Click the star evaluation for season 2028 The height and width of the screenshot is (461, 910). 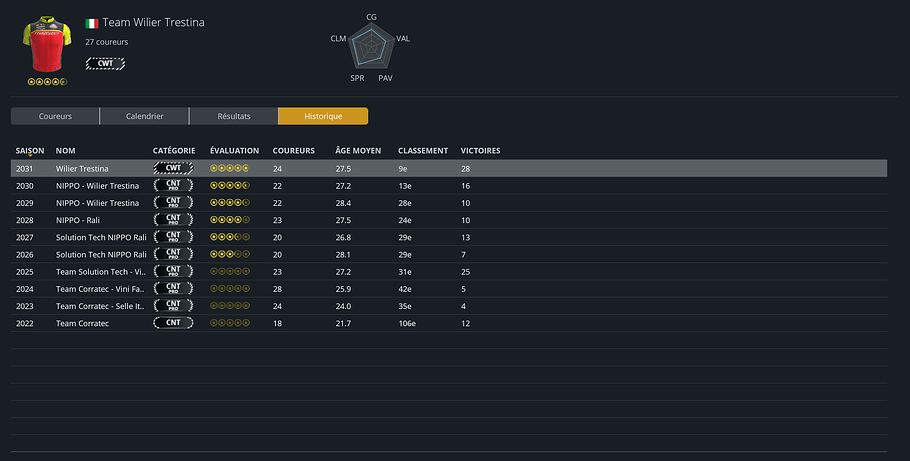230,220
